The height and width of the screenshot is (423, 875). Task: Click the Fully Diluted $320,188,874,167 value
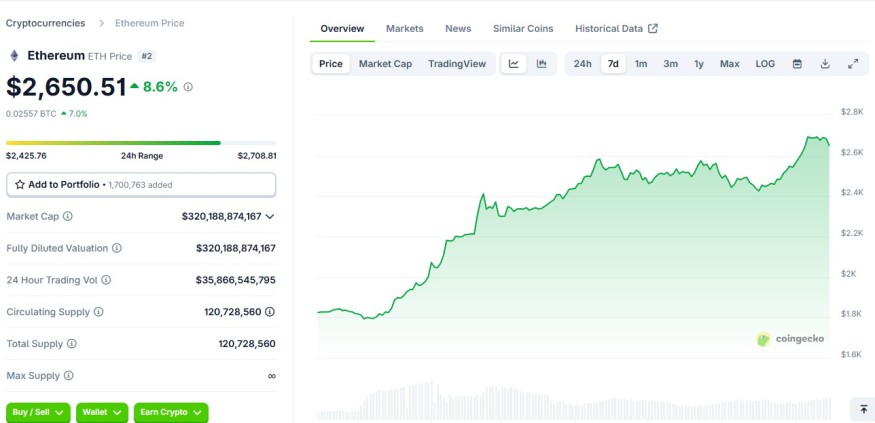pyautogui.click(x=235, y=248)
